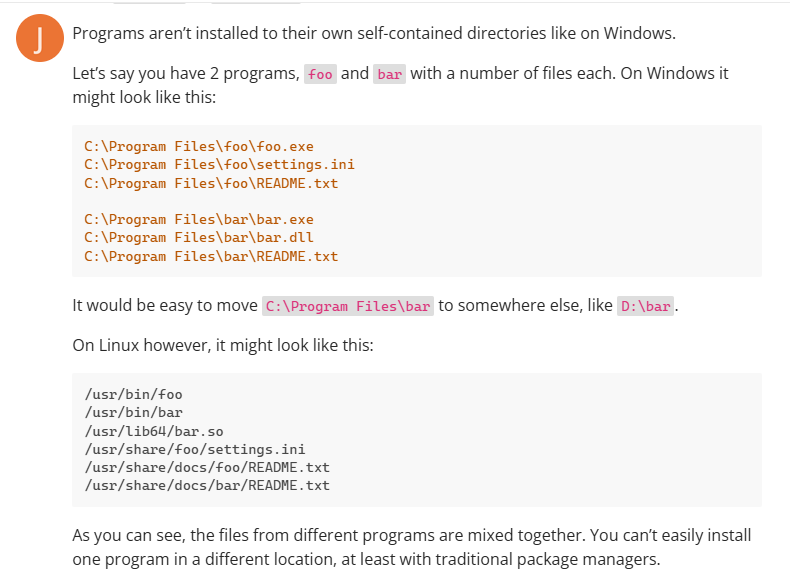Click the /usr/share/docs/bar/README.txt line
The height and width of the screenshot is (584, 790).
(207, 485)
